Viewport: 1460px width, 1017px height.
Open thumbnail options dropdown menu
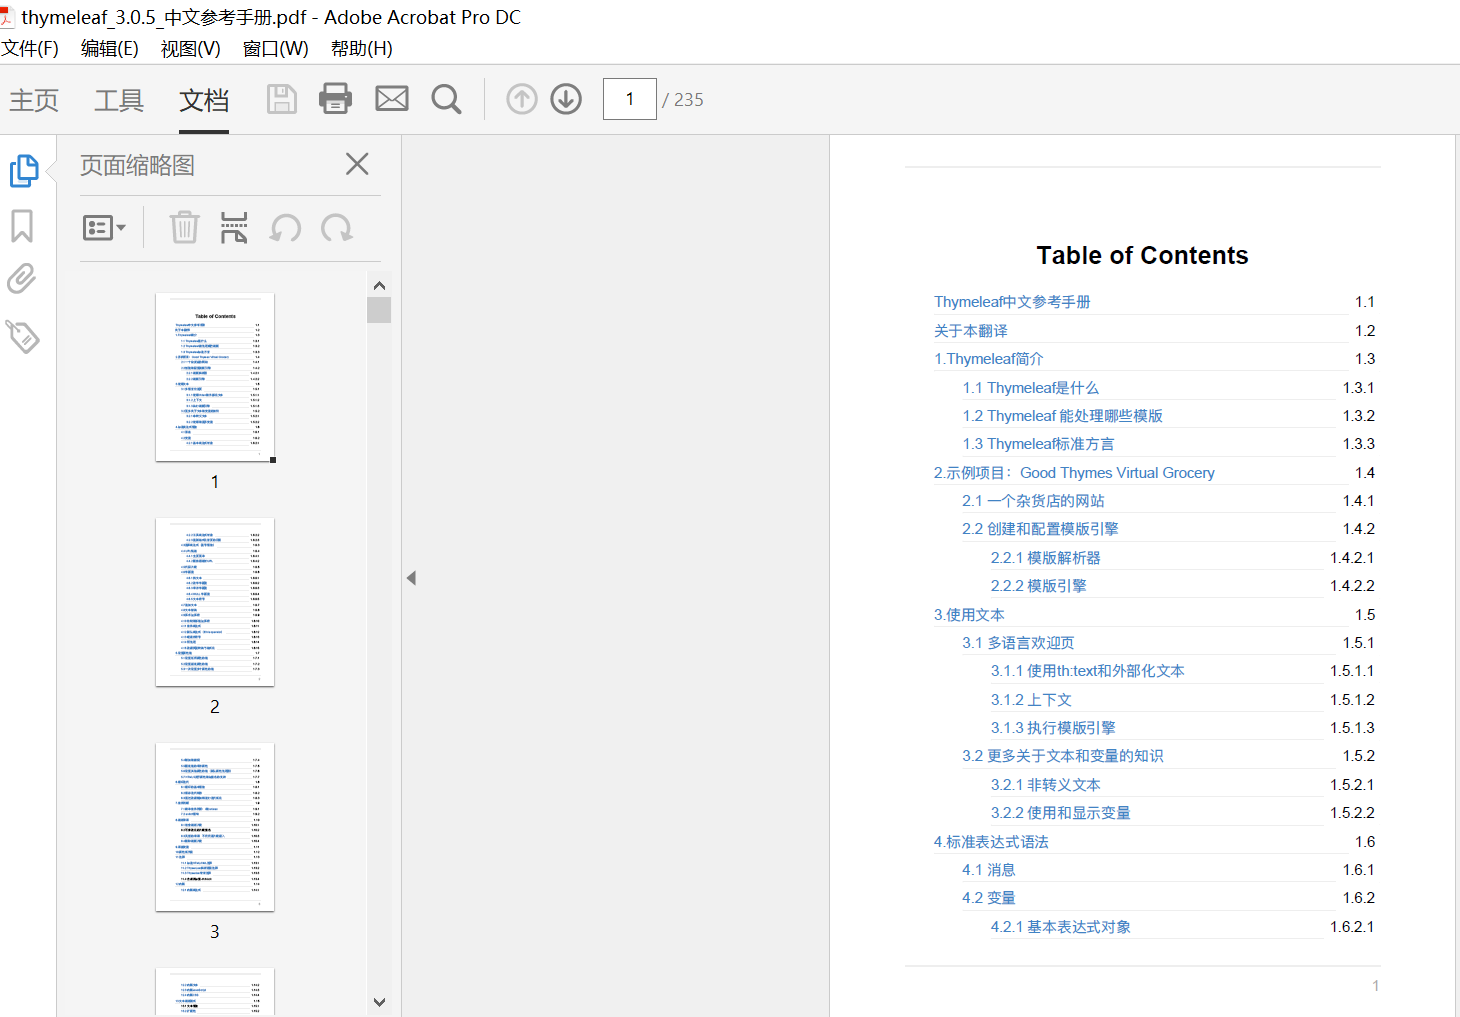[104, 228]
